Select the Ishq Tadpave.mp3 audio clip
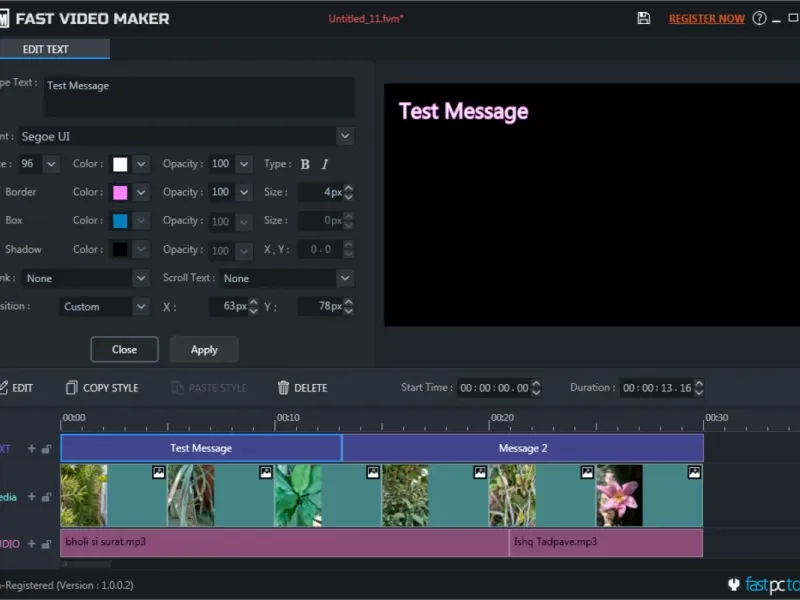The image size is (800, 600). (x=606, y=542)
